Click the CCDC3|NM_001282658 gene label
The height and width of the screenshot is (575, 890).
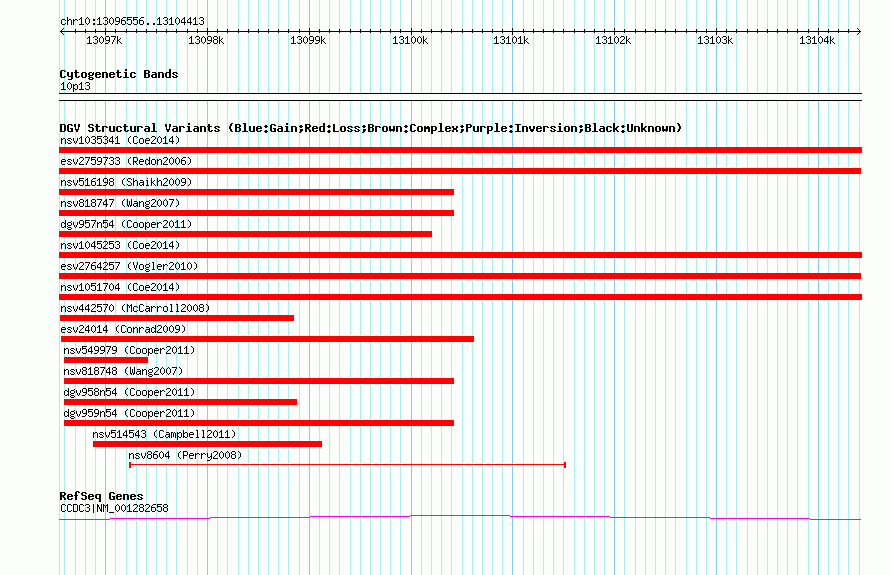(x=114, y=508)
